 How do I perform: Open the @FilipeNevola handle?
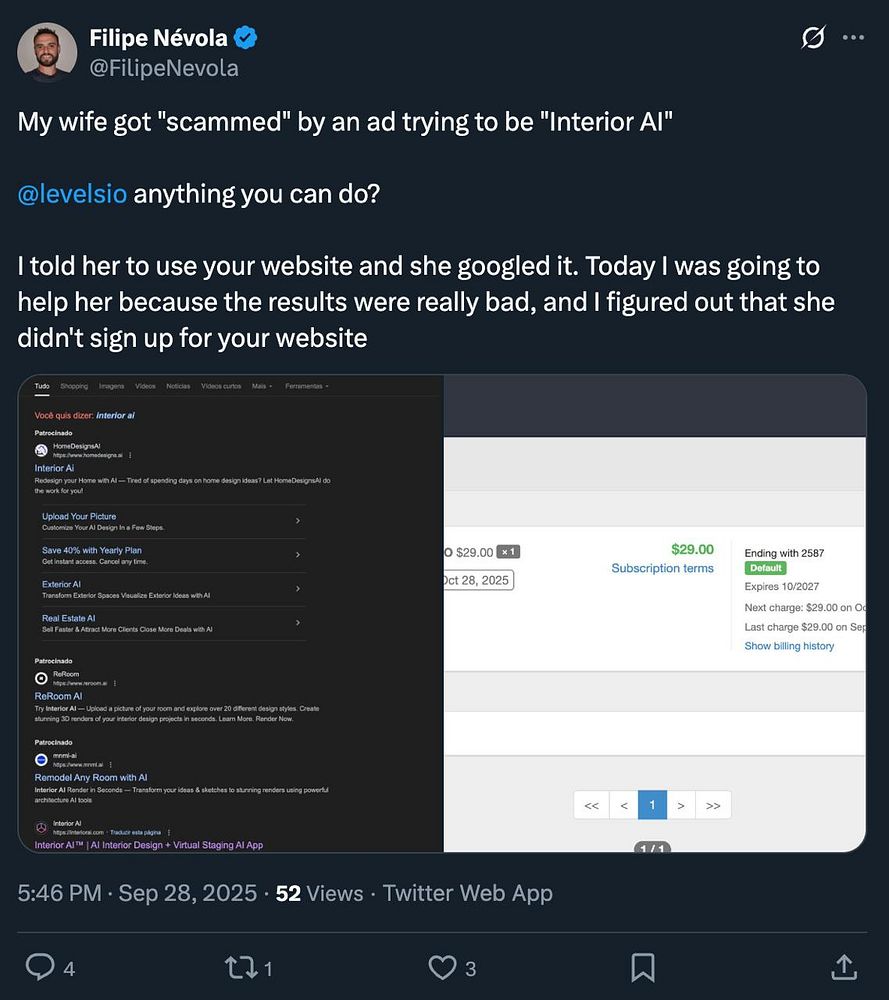[164, 68]
